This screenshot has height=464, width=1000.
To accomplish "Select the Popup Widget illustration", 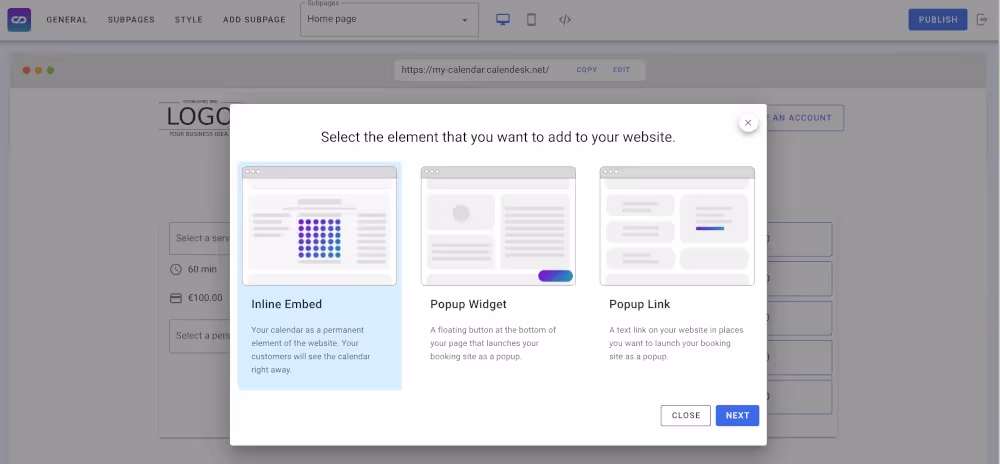I will point(498,226).
